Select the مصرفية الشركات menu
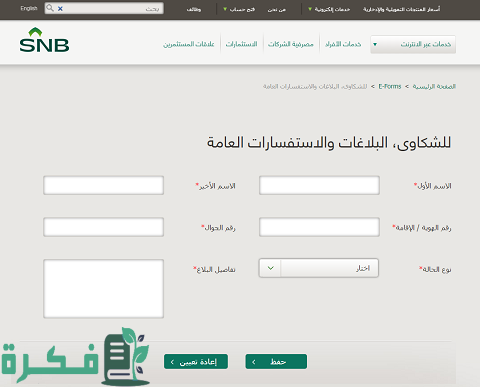The width and height of the screenshot is (480, 387). (291, 44)
